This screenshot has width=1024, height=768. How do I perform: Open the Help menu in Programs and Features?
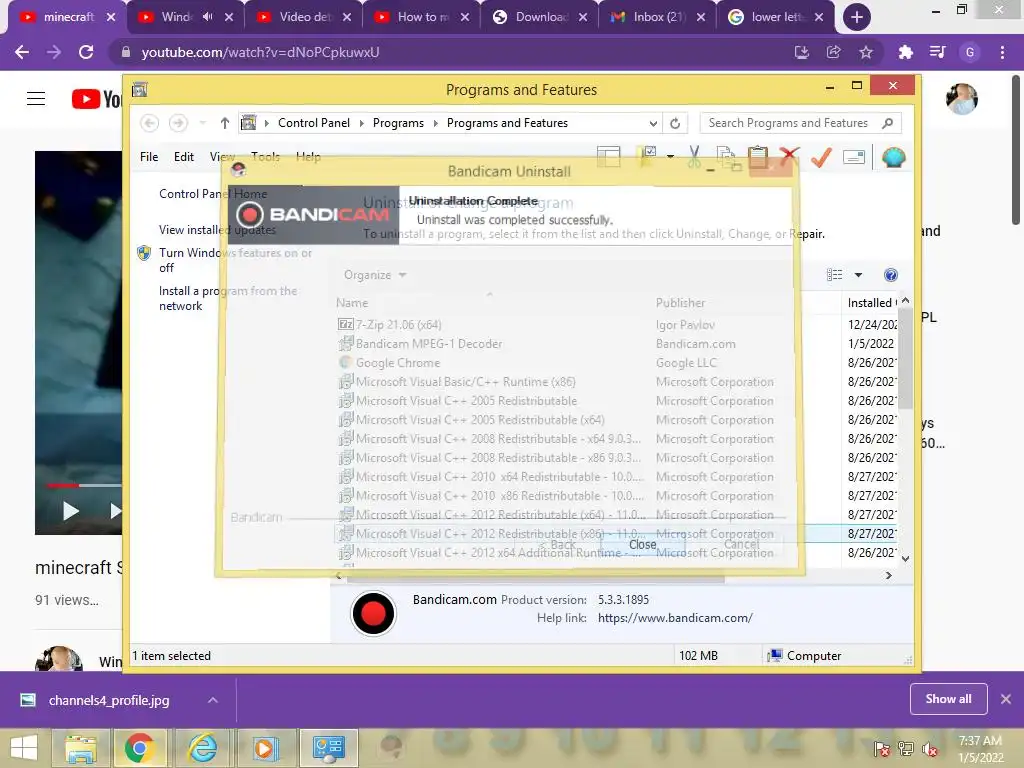click(308, 157)
